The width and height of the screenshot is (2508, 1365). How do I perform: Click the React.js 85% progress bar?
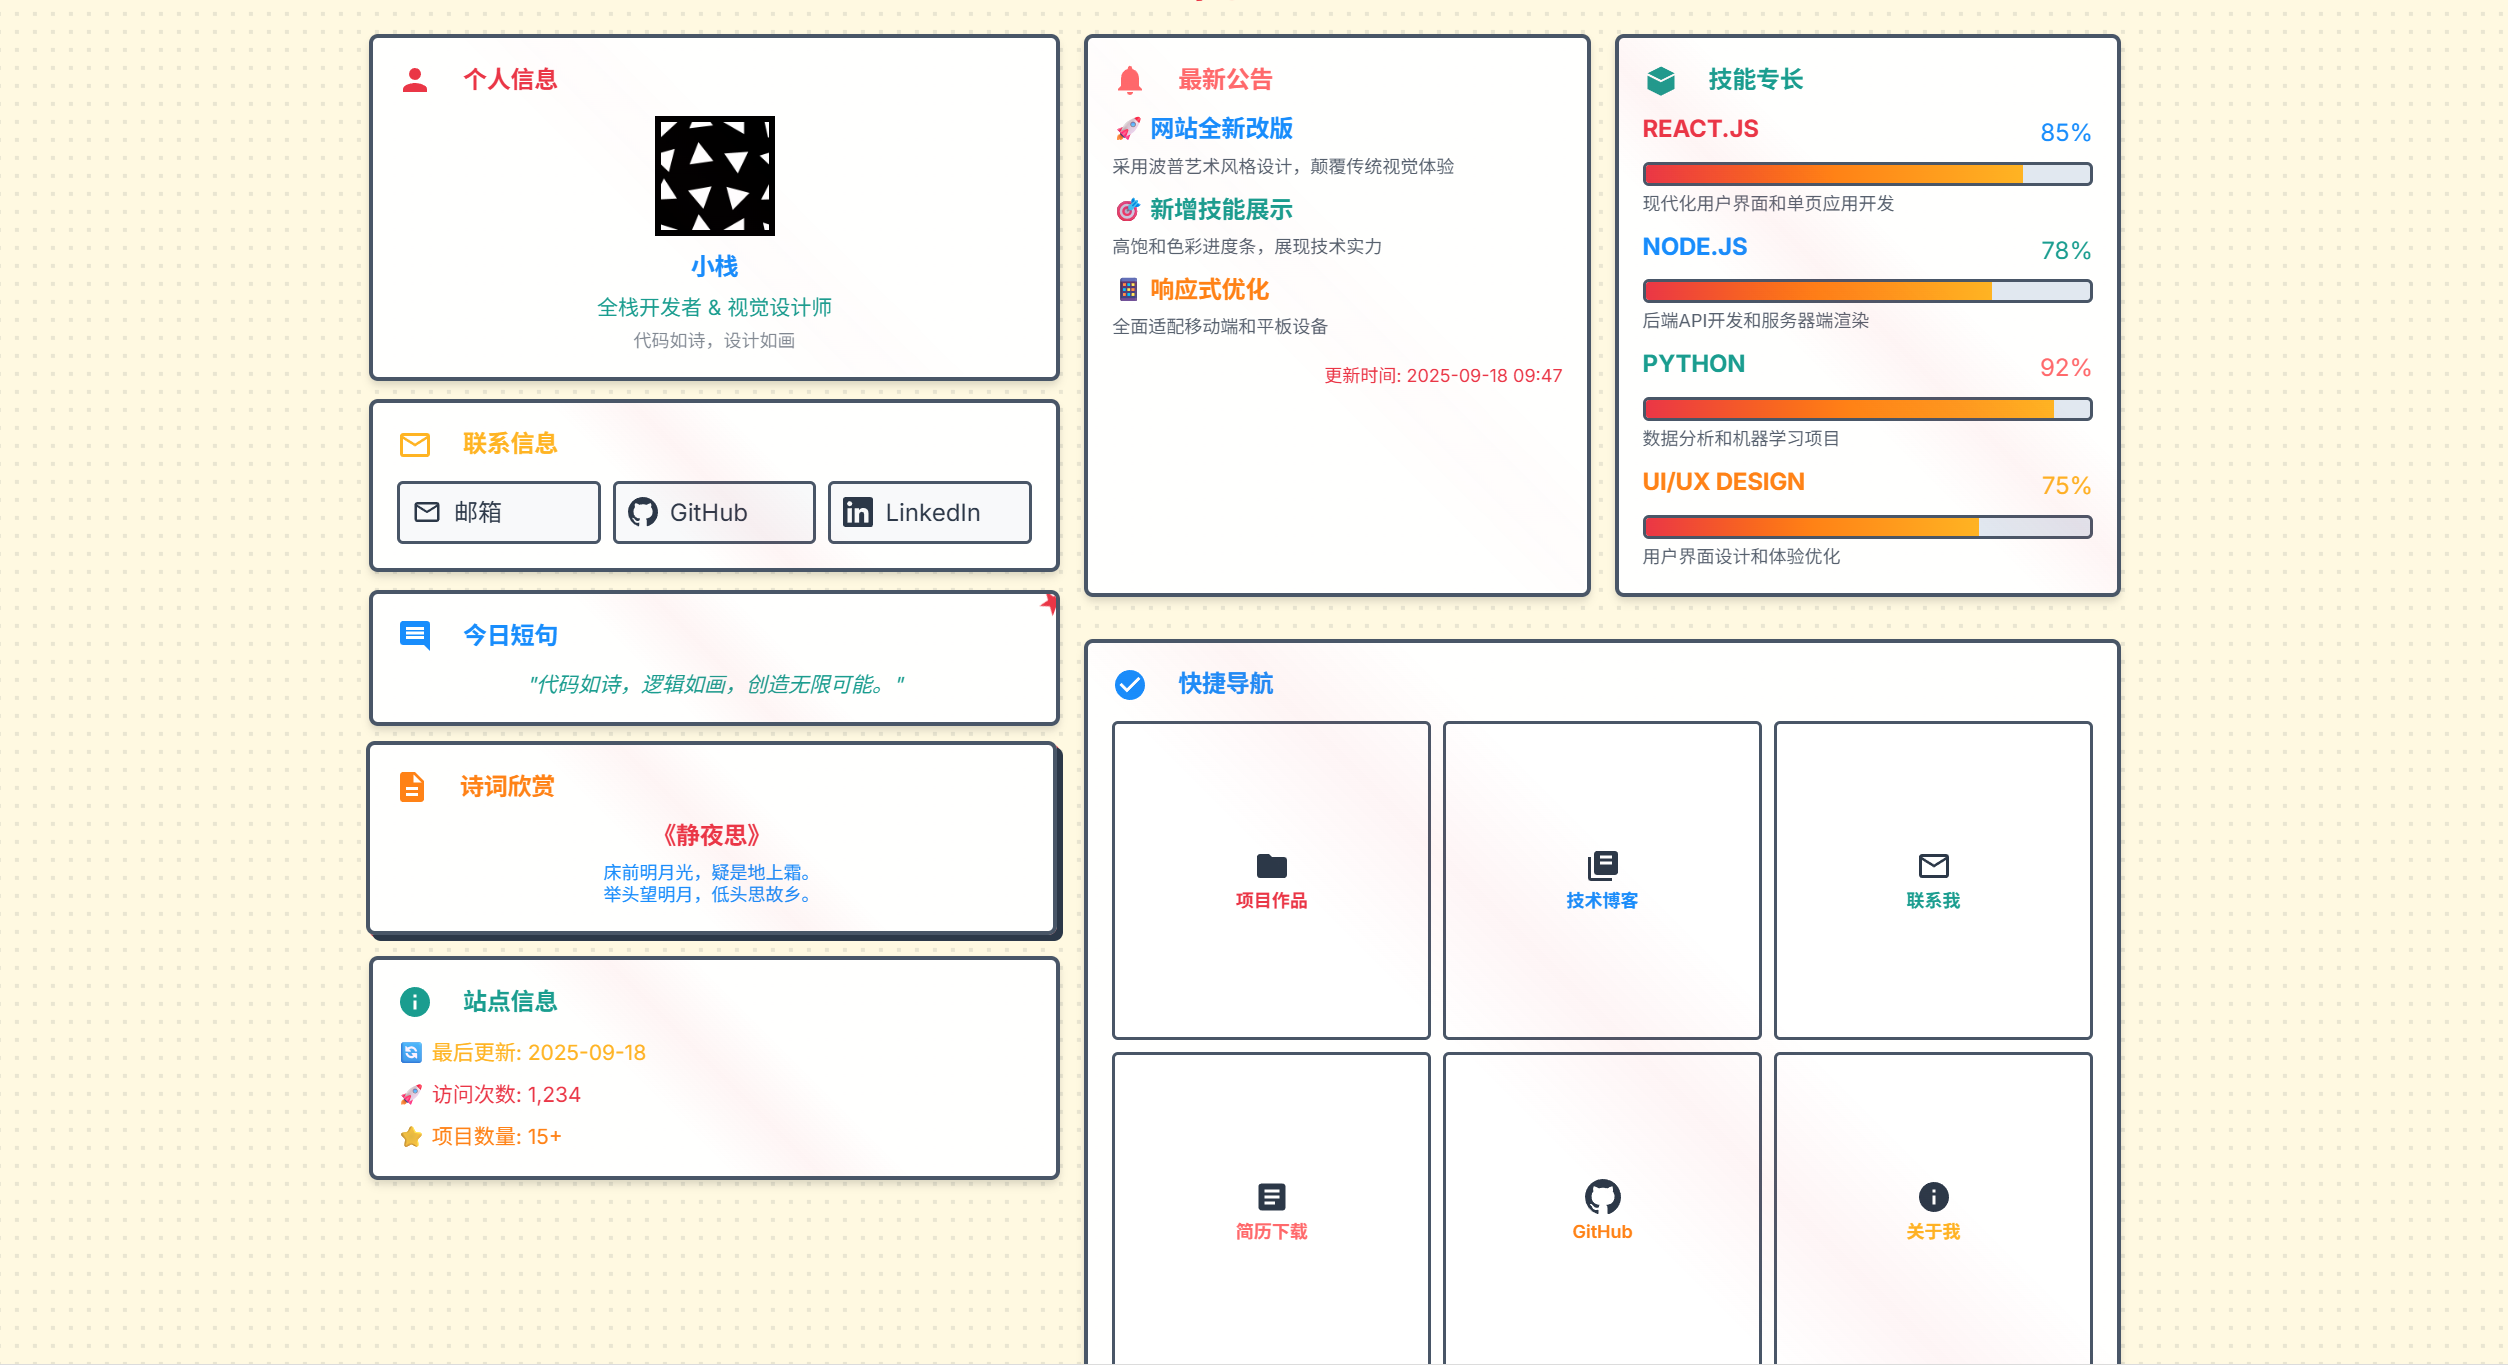(1867, 174)
